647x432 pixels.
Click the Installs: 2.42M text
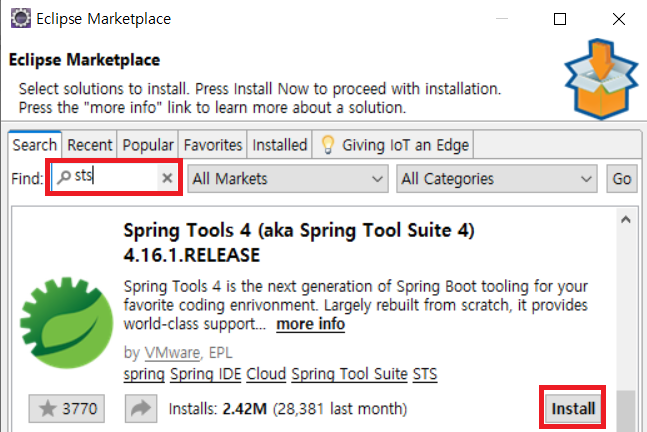217,409
